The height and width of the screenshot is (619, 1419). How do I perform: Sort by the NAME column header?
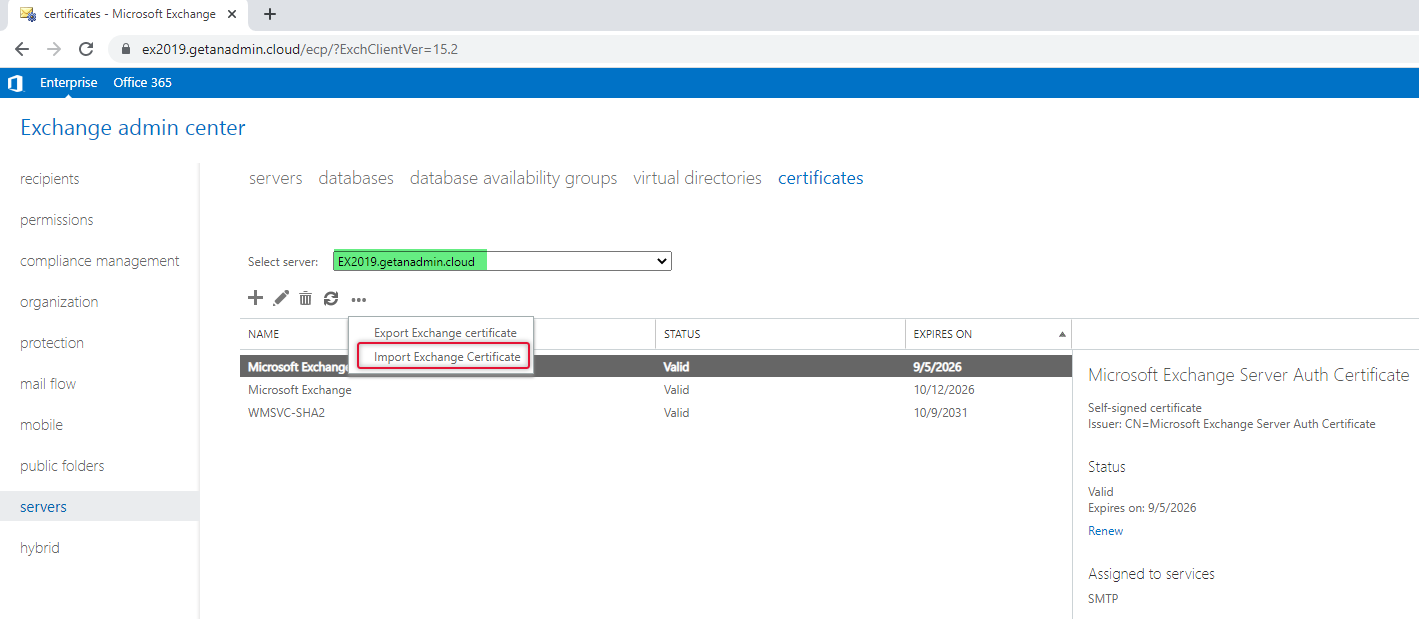[x=264, y=334]
